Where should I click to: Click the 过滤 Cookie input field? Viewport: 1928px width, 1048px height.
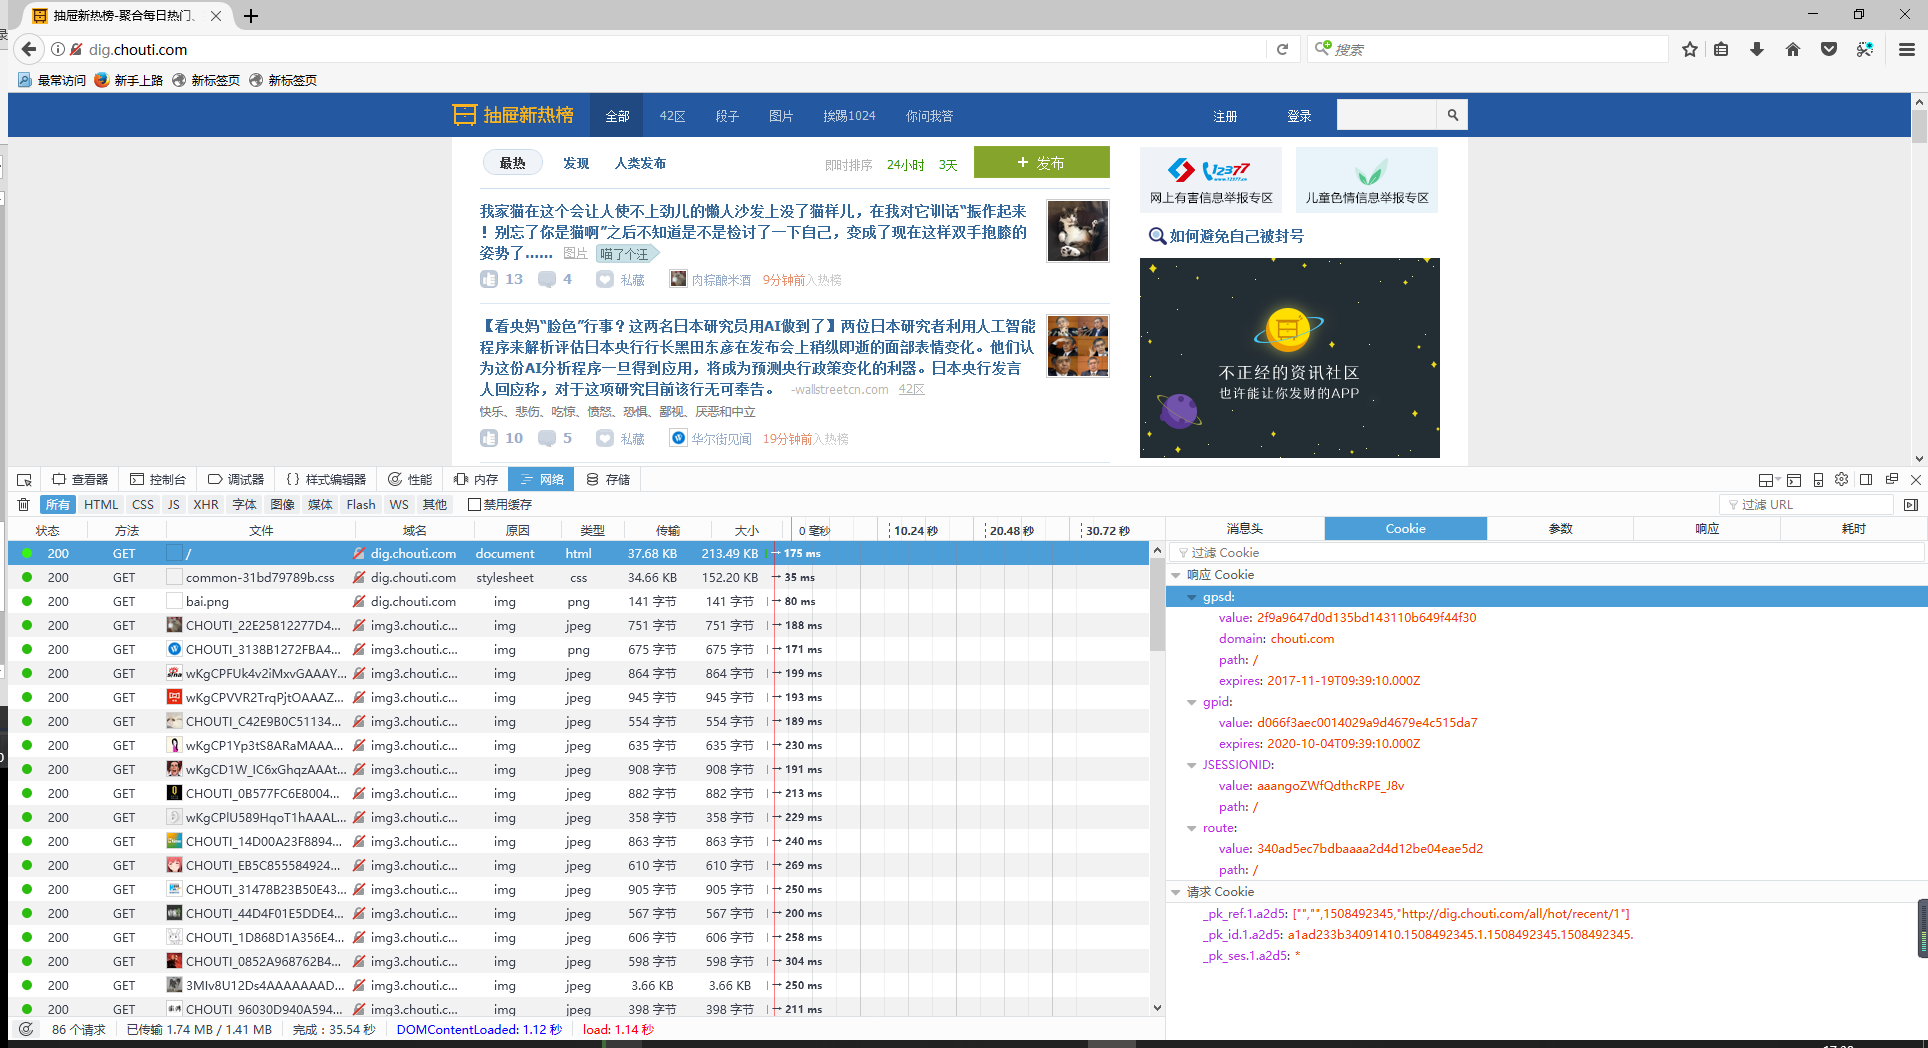tap(1546, 552)
